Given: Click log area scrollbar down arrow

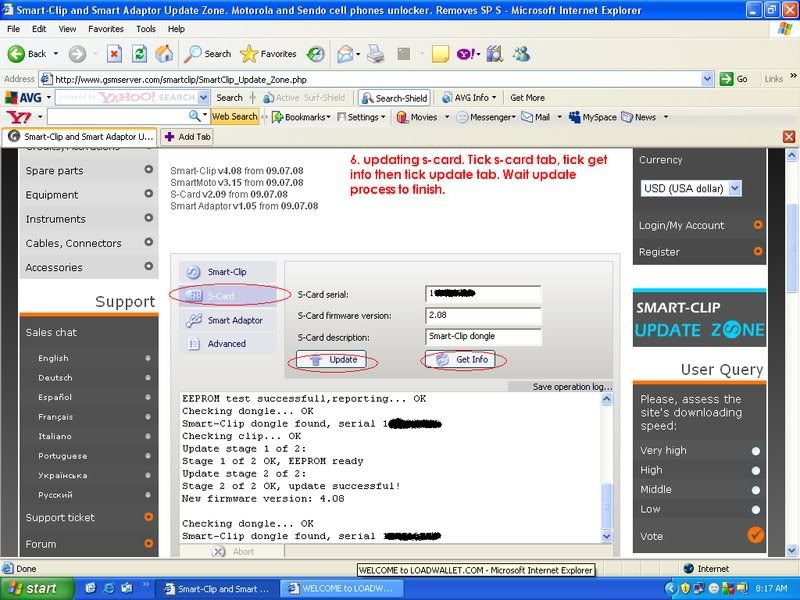Looking at the screenshot, I should coord(607,536).
